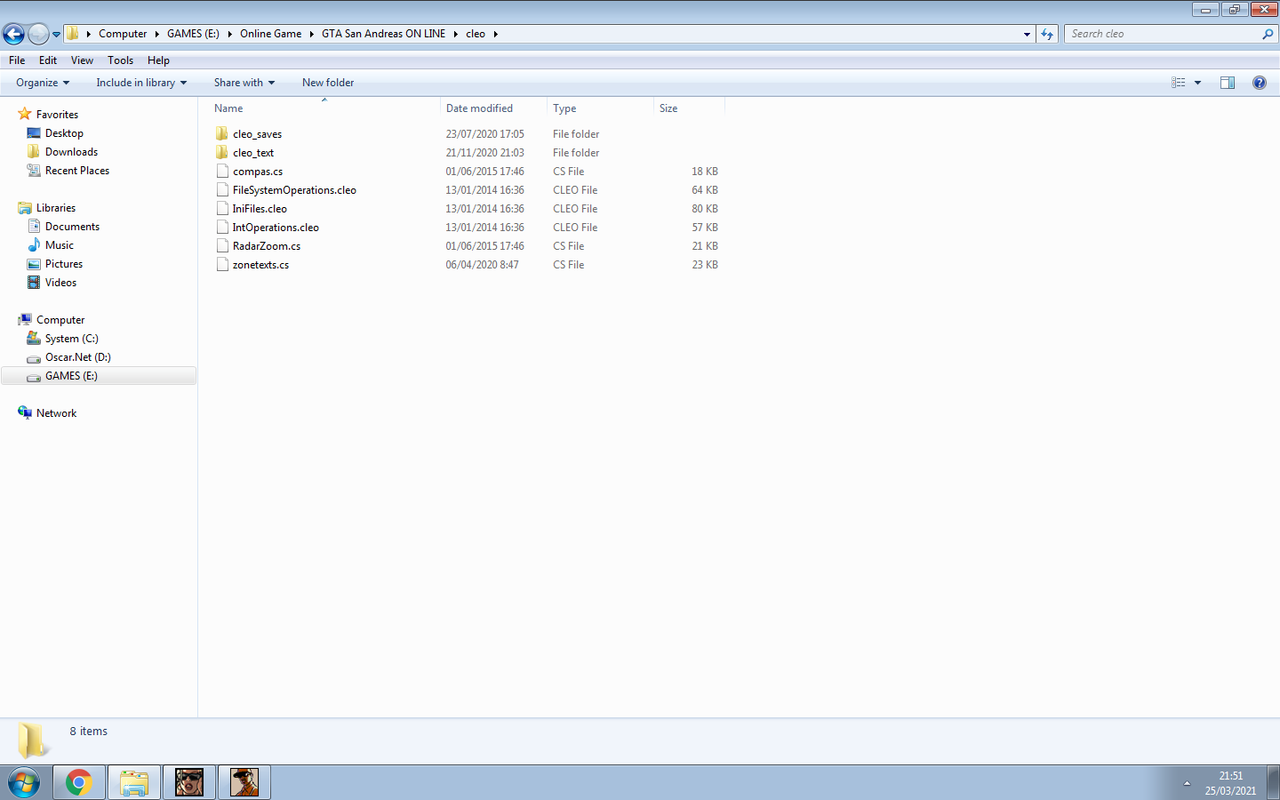
Task: Open the view options dropdown arrow
Action: 1198,83
